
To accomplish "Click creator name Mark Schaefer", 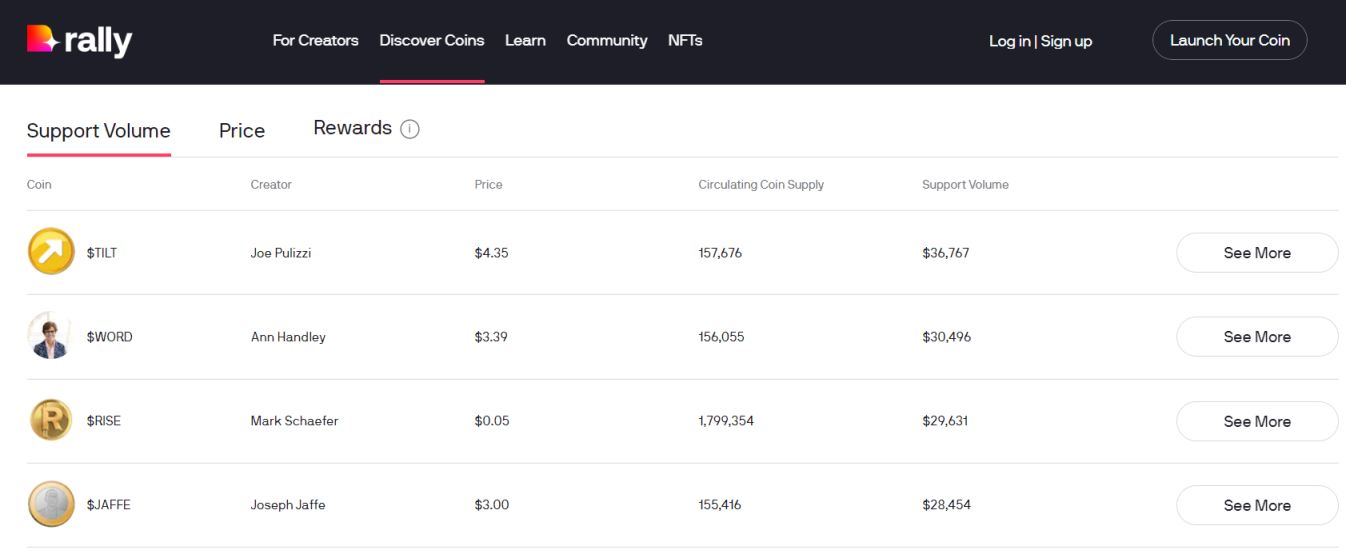I will (x=294, y=421).
